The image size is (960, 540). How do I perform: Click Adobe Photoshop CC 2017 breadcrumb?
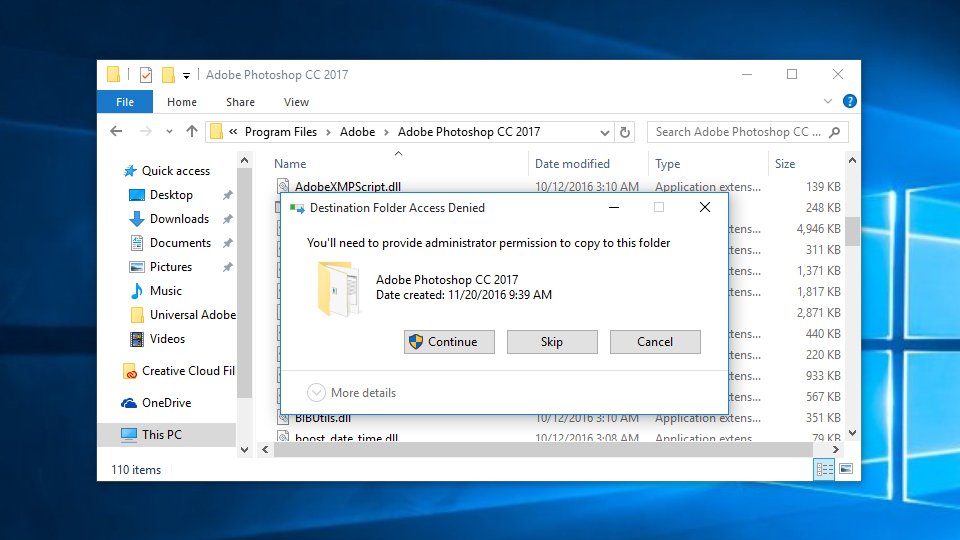click(469, 132)
